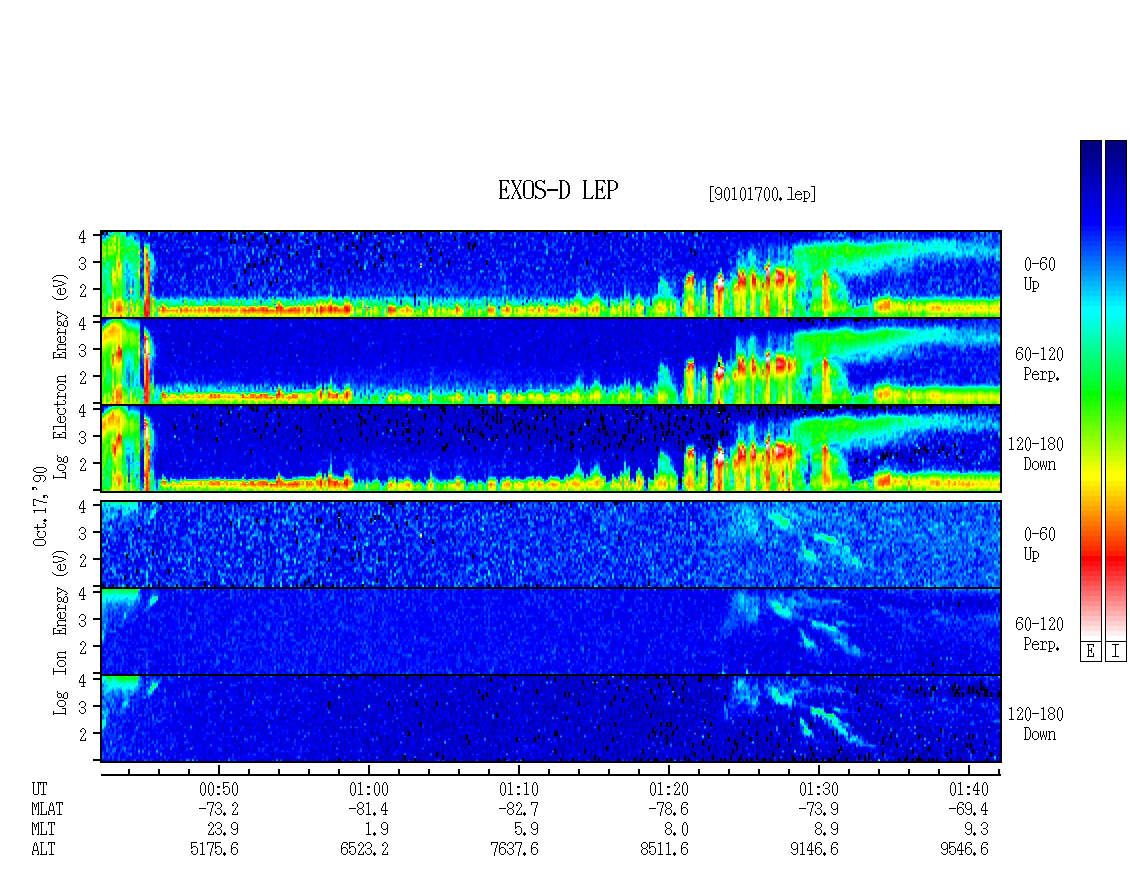Click the ion panel label 60-120 Perp.

[1039, 634]
